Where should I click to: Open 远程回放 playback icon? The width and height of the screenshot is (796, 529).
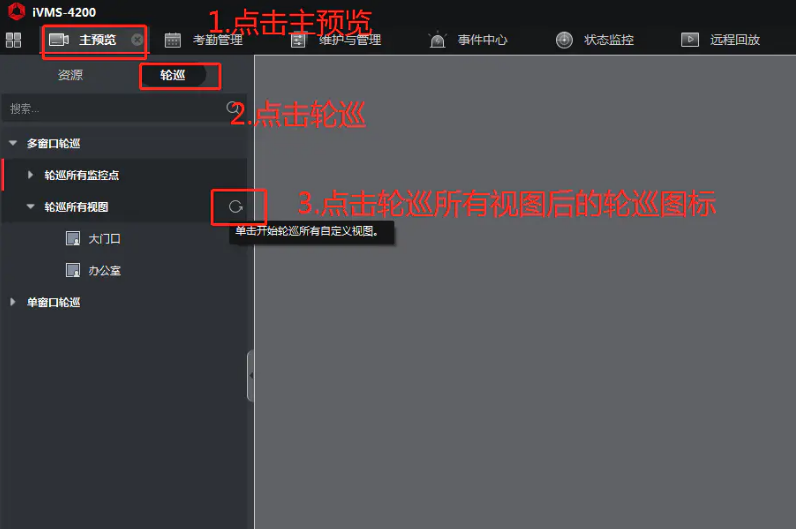690,40
